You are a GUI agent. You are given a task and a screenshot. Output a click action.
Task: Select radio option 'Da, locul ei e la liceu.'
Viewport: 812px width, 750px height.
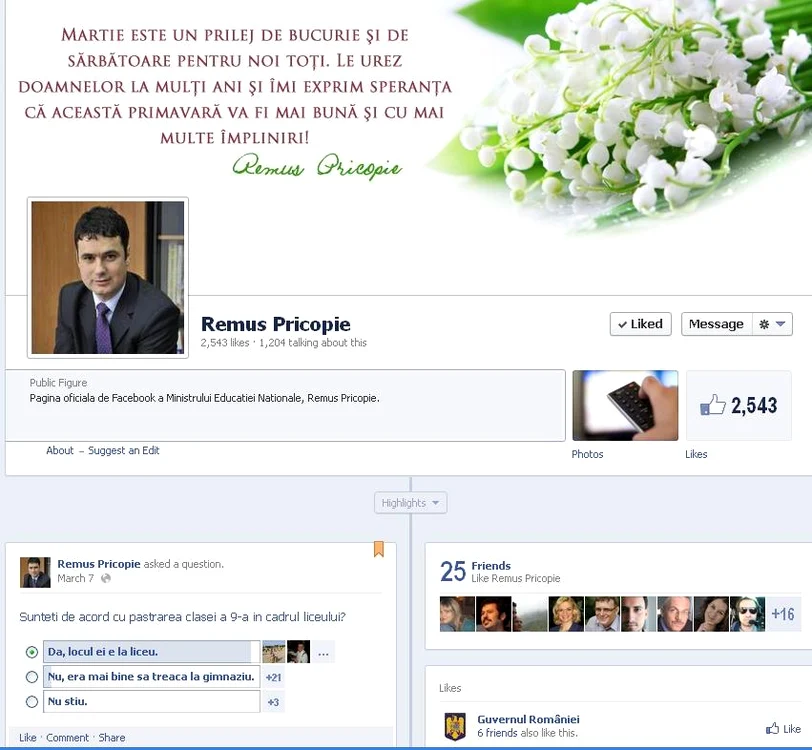pos(32,652)
